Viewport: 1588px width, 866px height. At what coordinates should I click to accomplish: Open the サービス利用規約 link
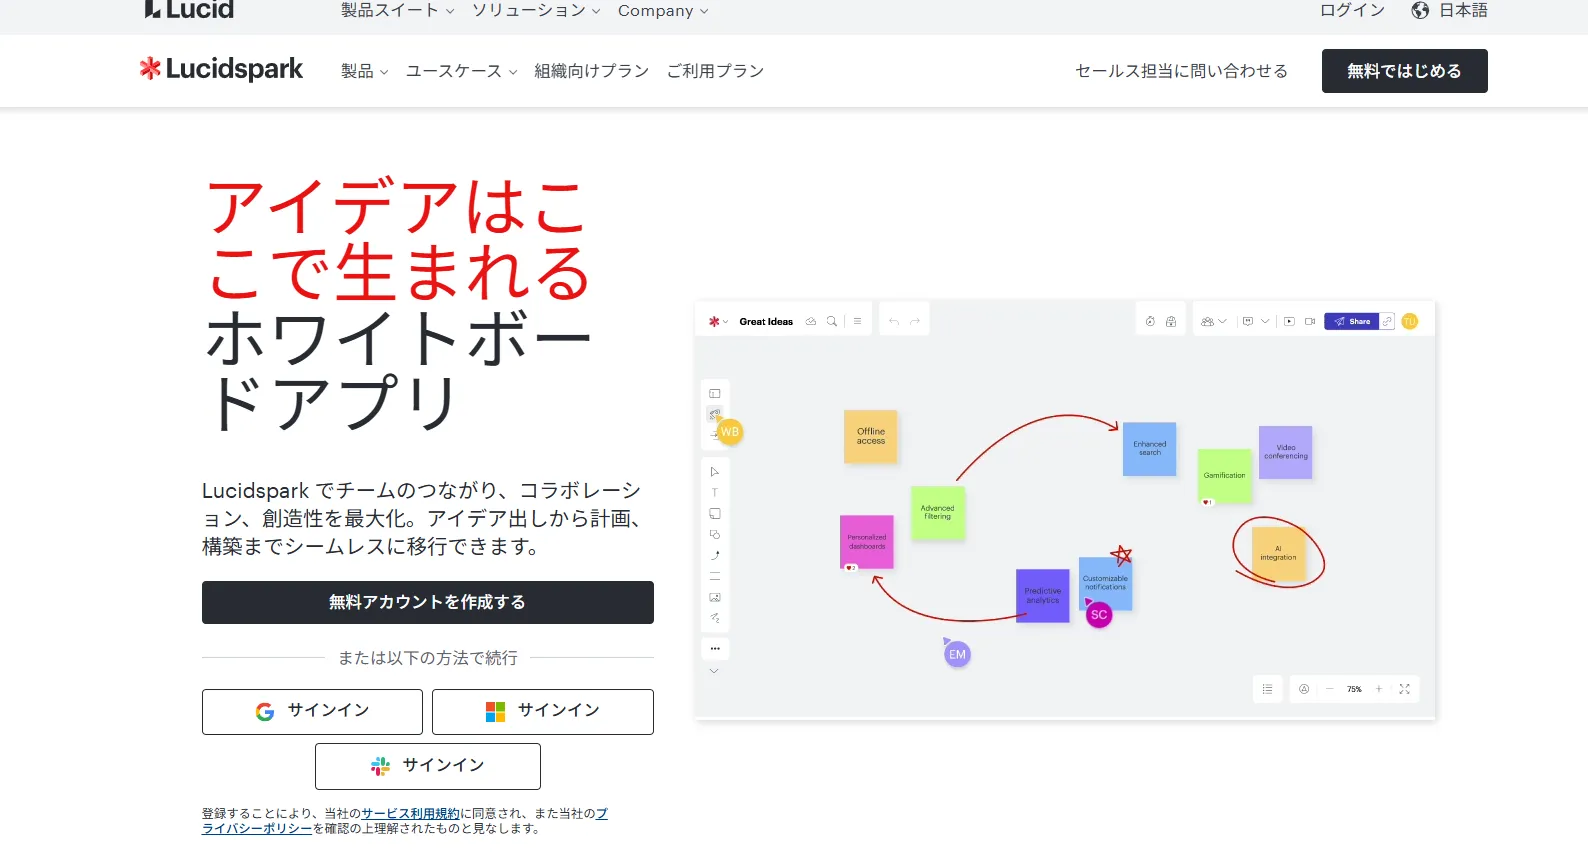(410, 814)
